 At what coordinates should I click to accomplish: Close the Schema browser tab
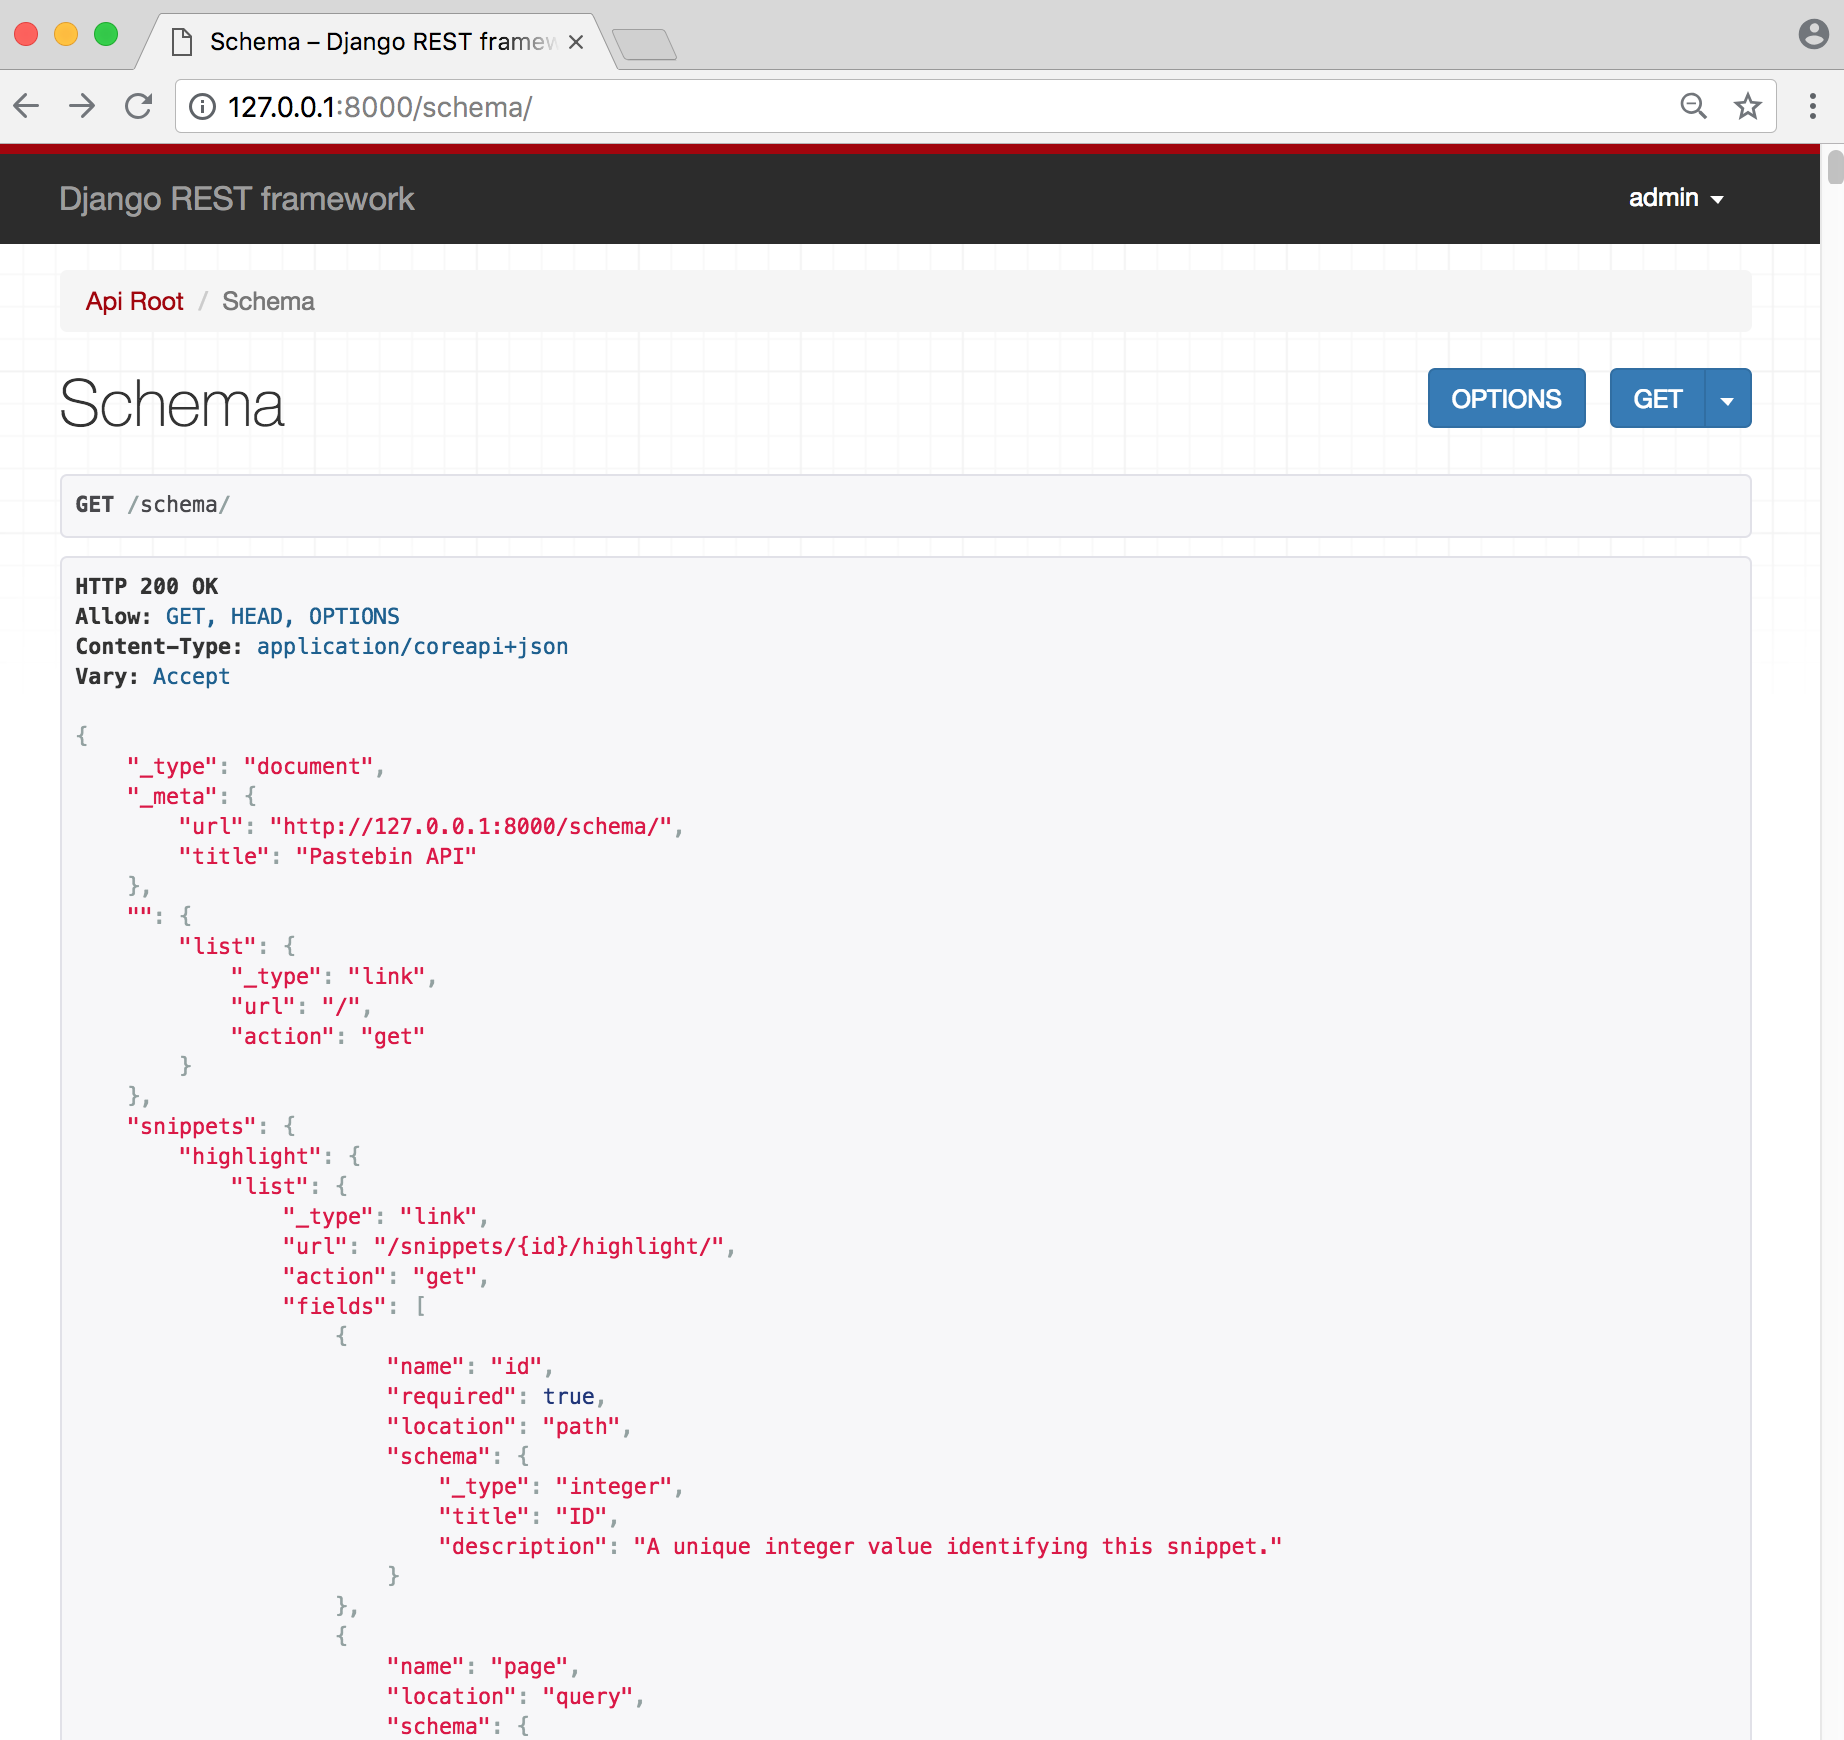pos(576,42)
